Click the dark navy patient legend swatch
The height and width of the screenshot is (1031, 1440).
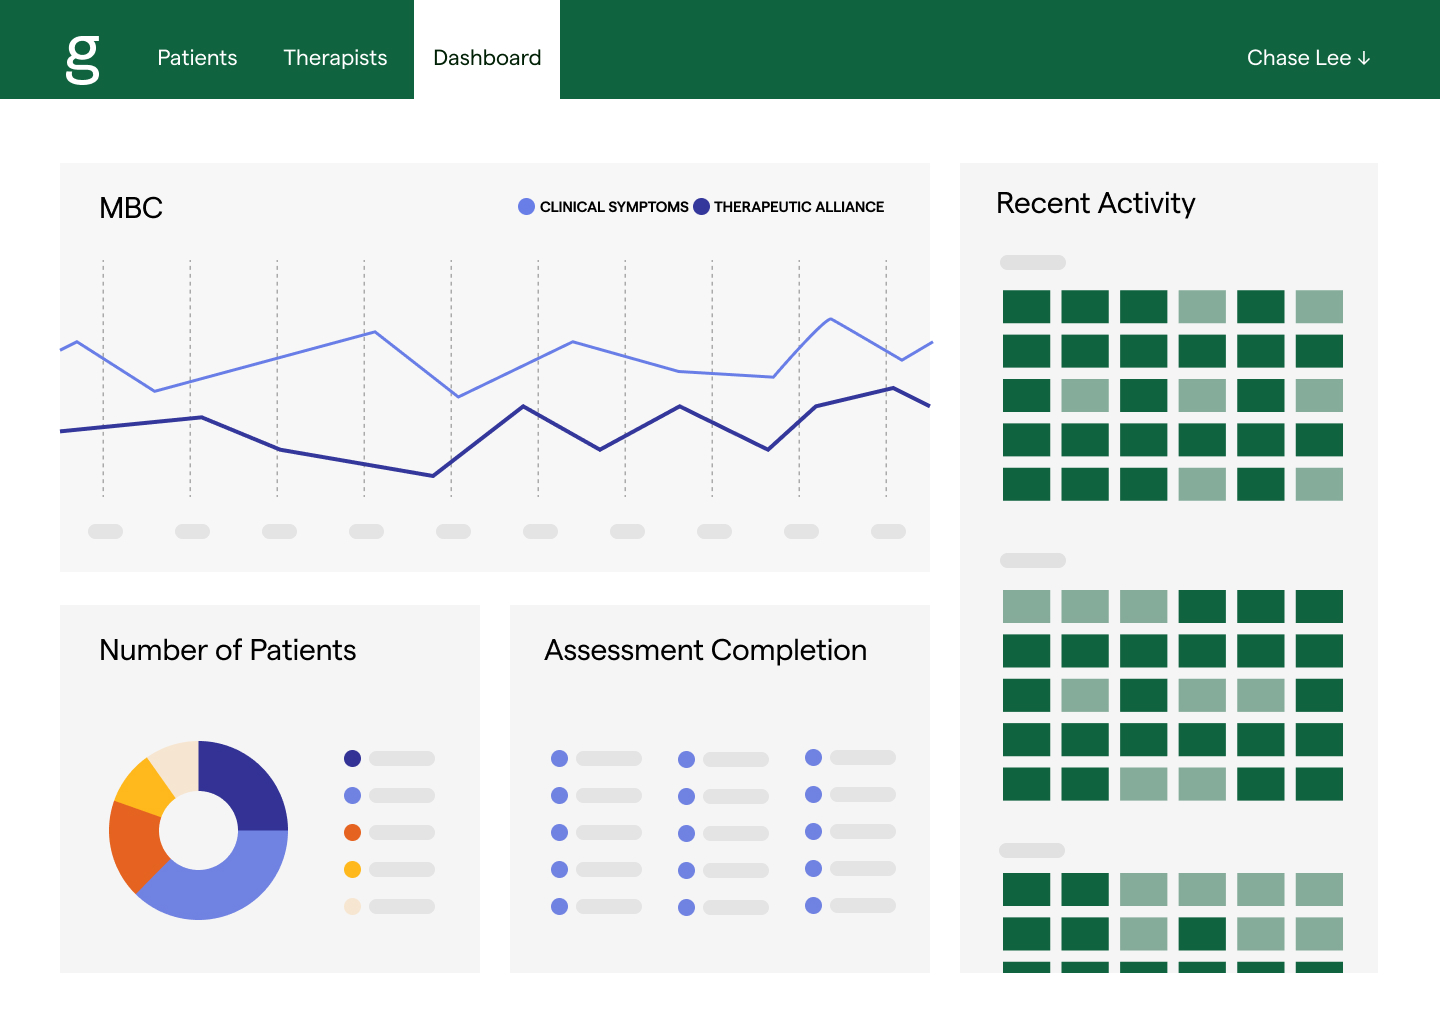352,759
